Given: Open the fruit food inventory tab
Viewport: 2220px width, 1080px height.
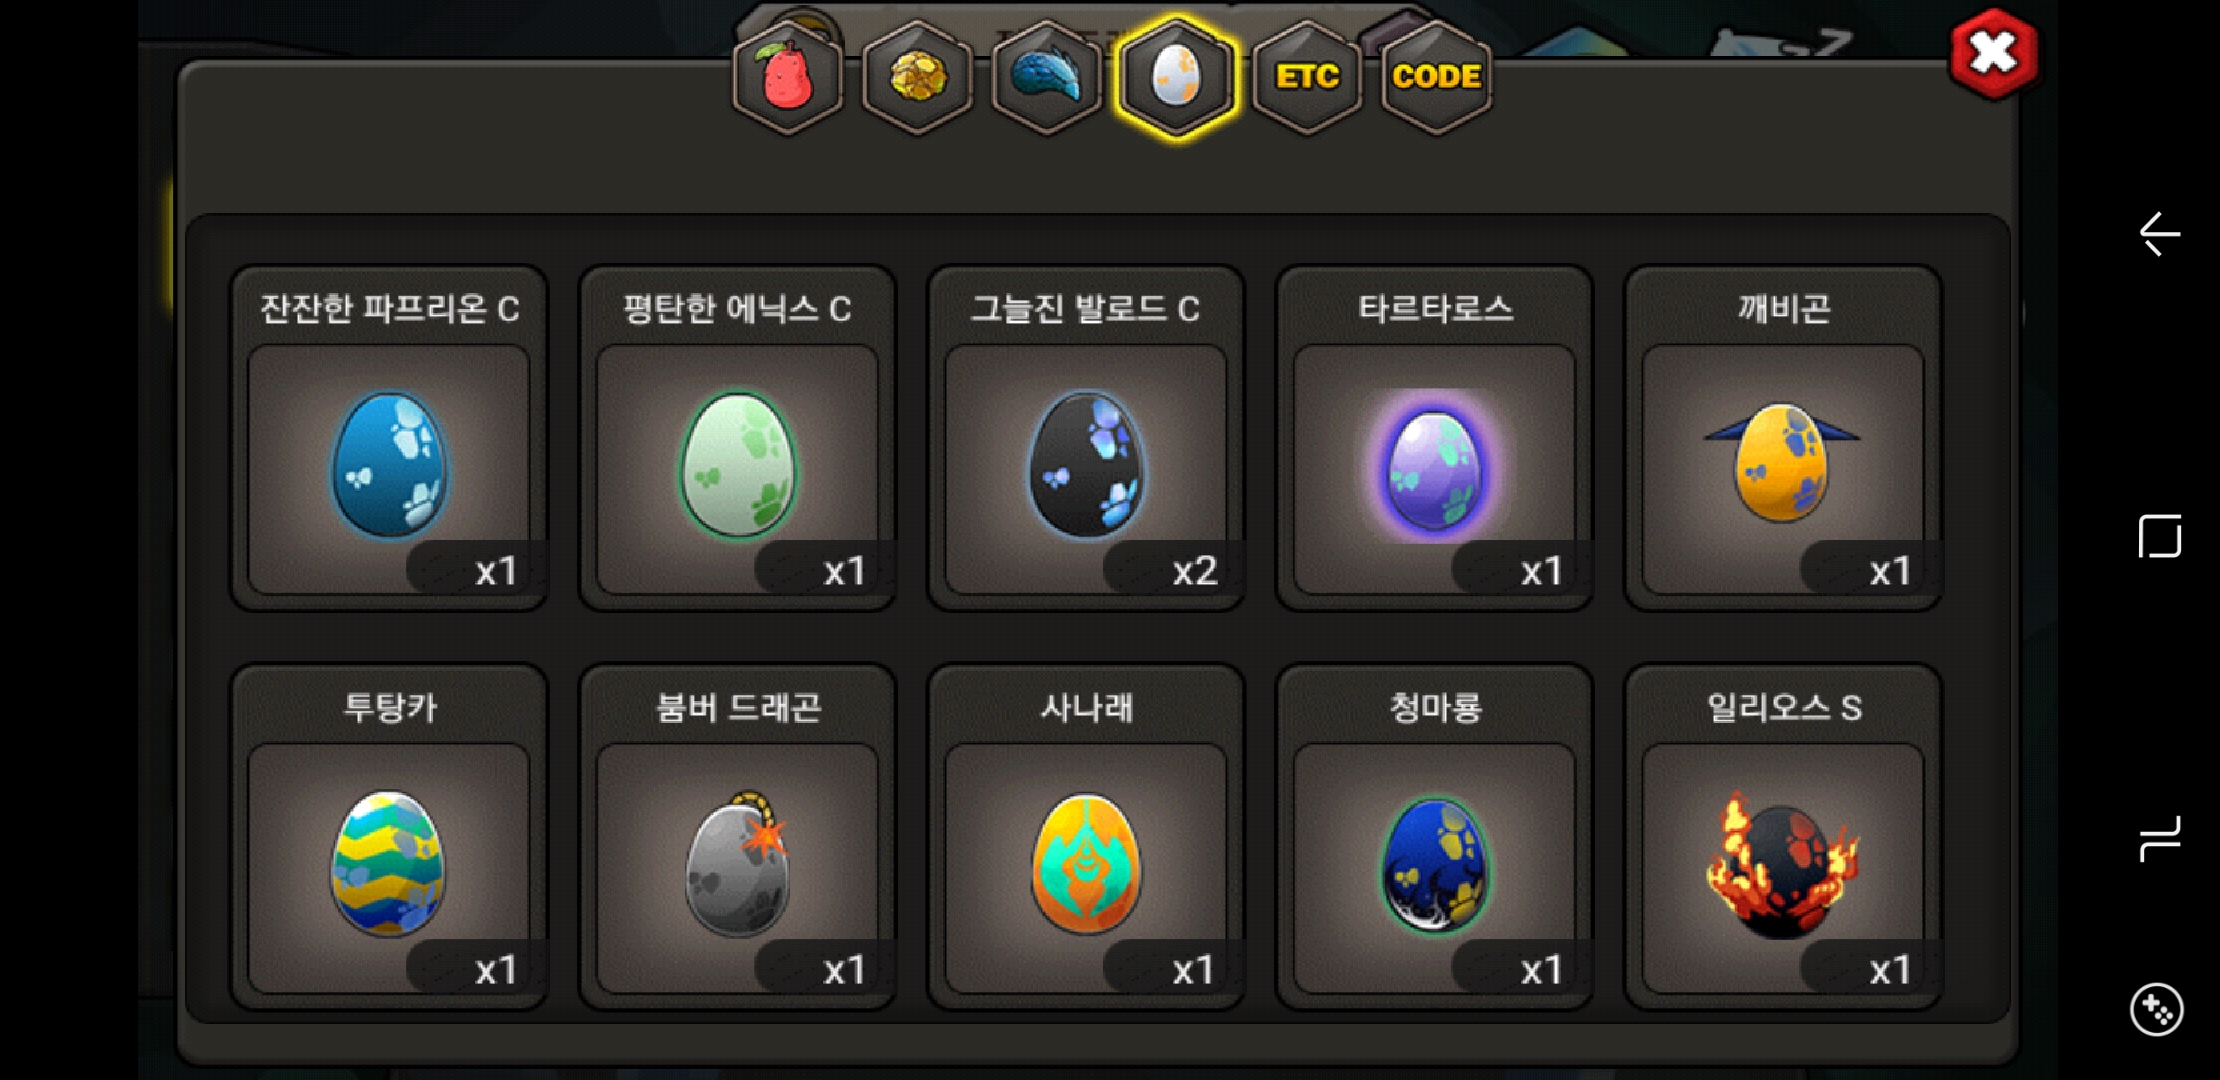Looking at the screenshot, I should coord(788,77).
